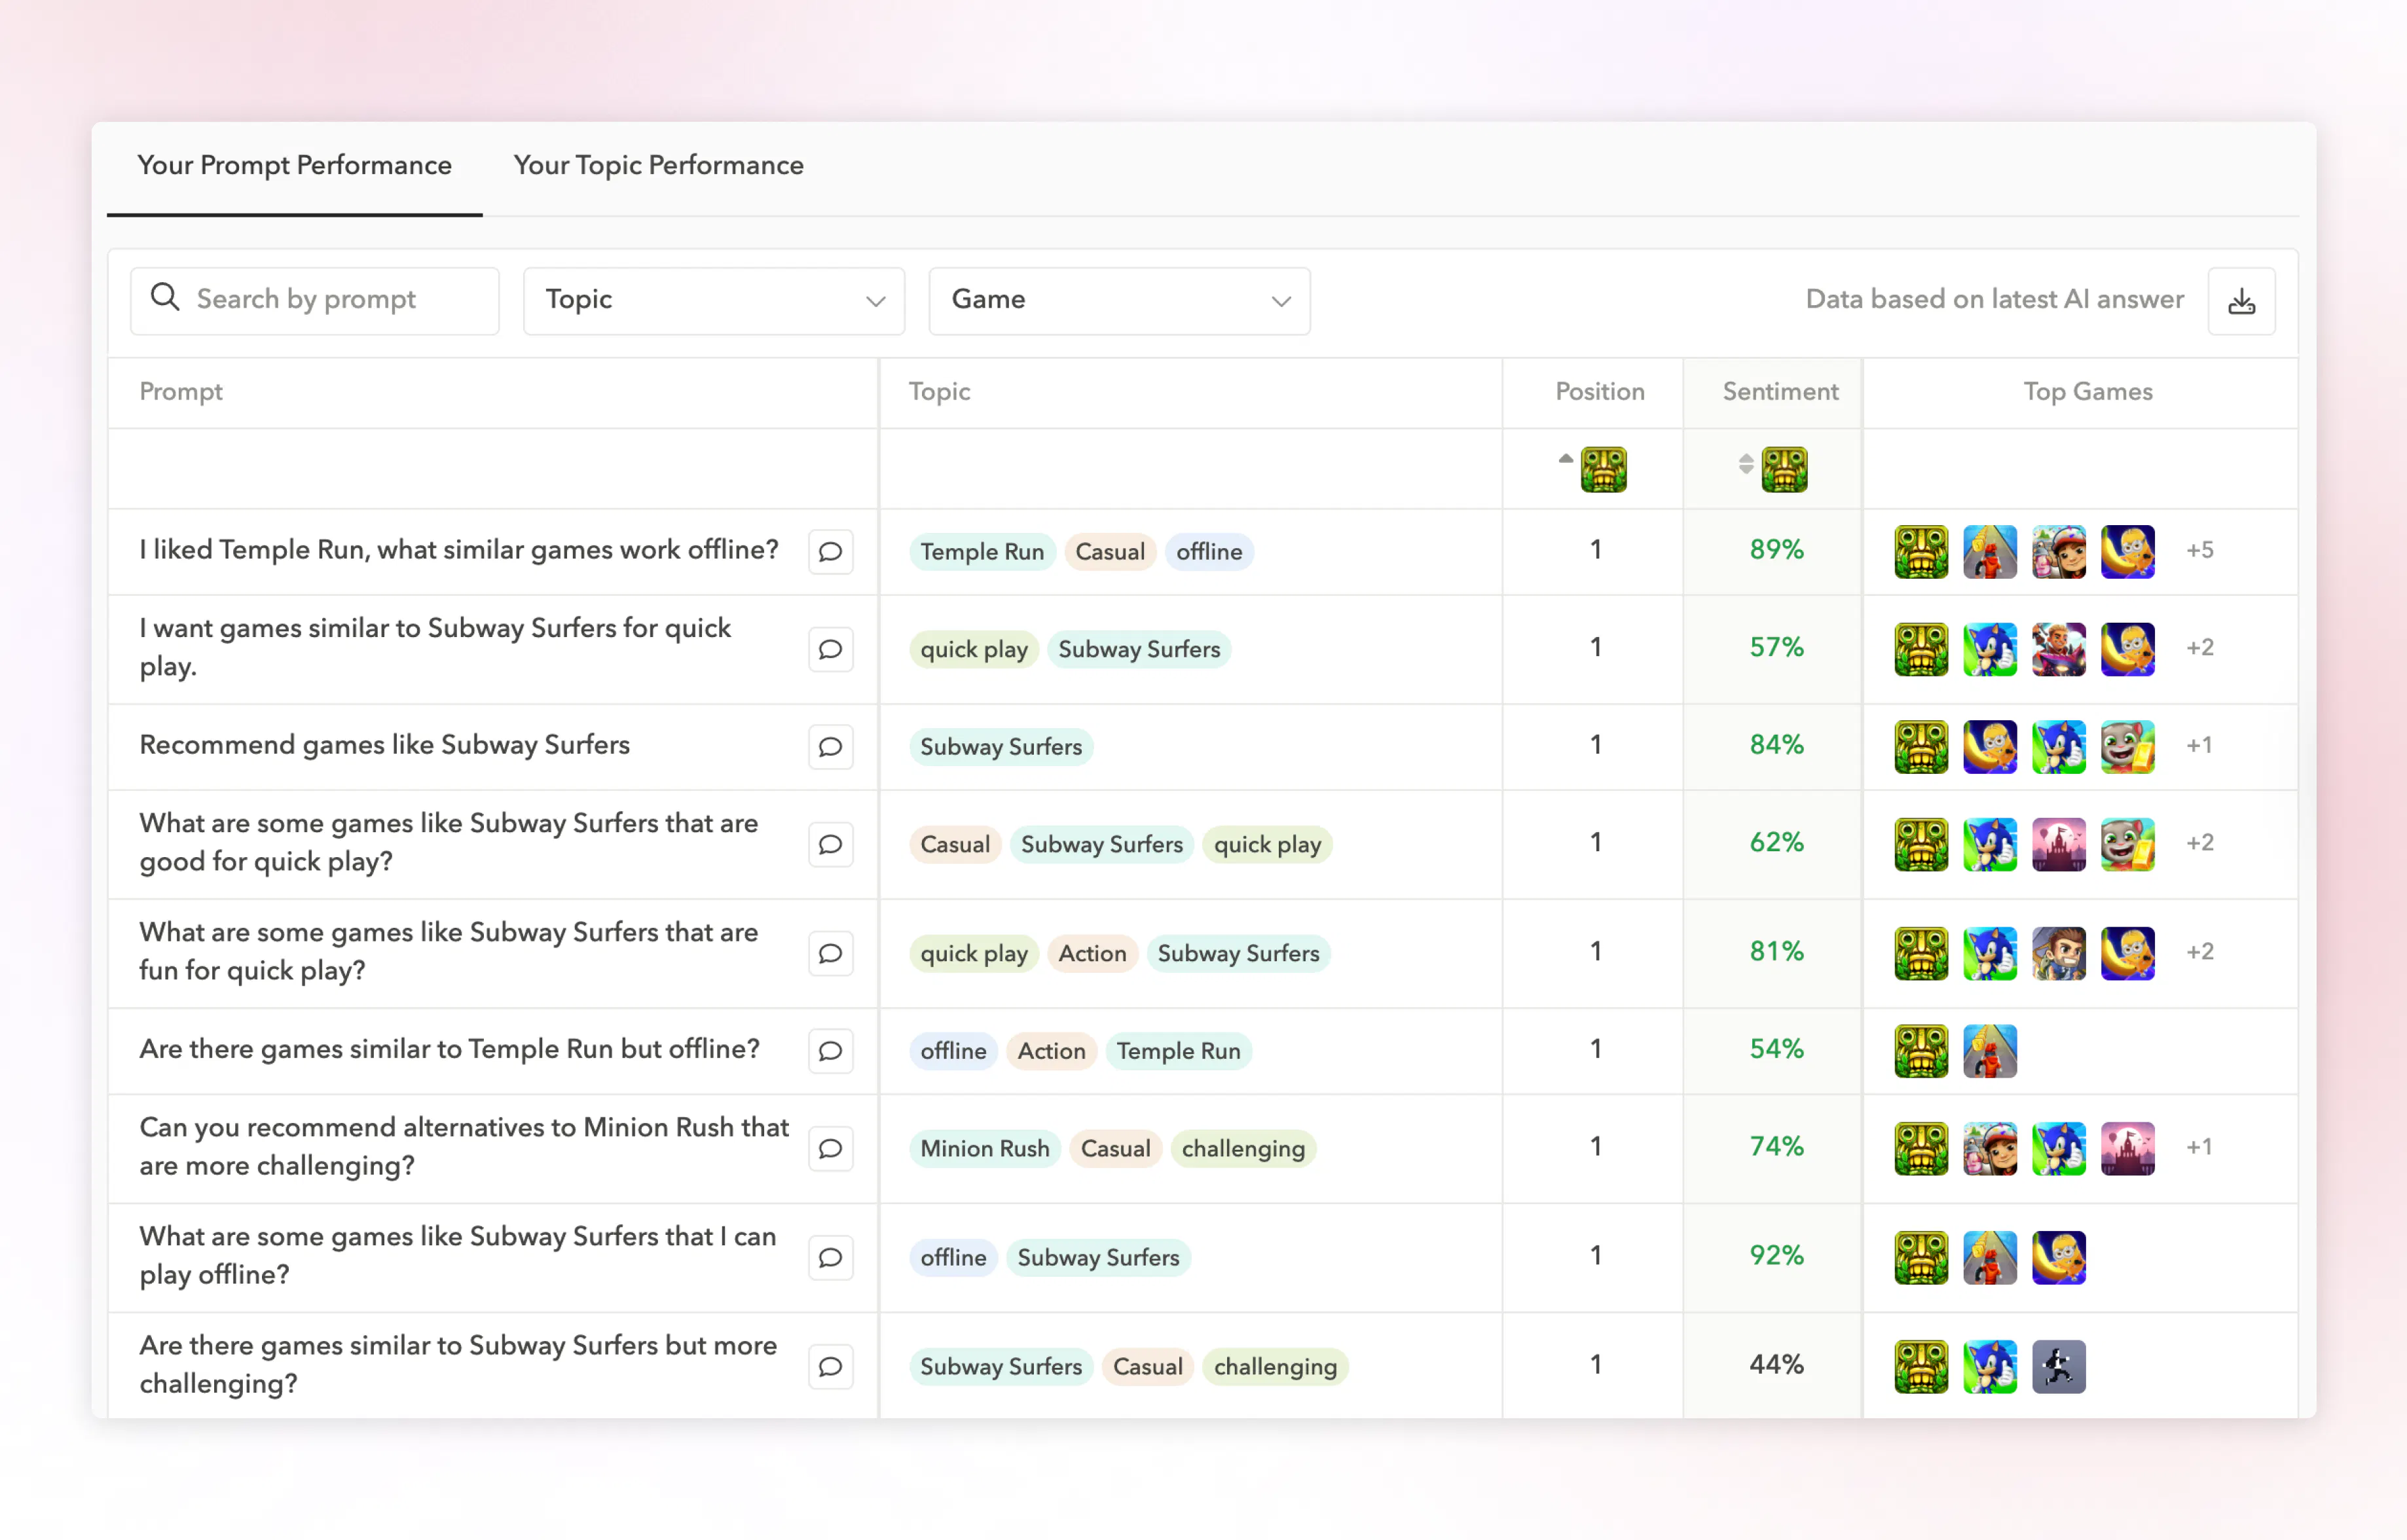2407x1540 pixels.
Task: Click Temple Run icon in 89% sentiment row
Action: (1920, 551)
